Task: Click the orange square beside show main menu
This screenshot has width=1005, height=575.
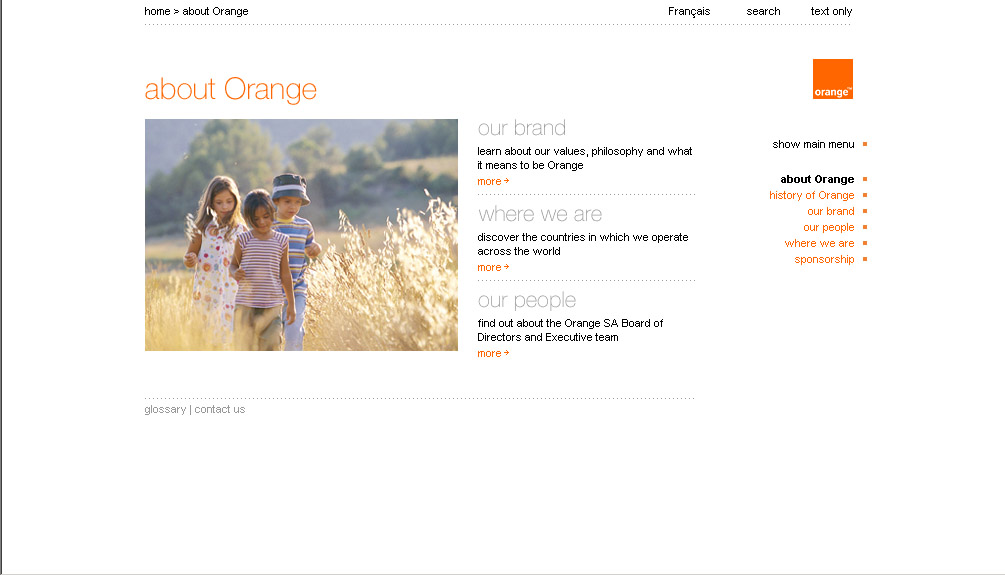Action: 865,144
